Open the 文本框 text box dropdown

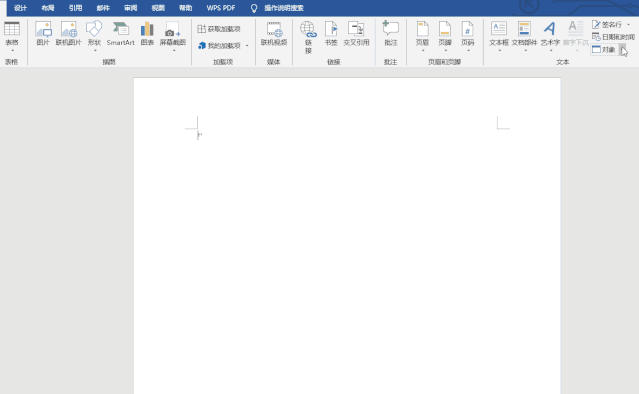click(x=499, y=37)
